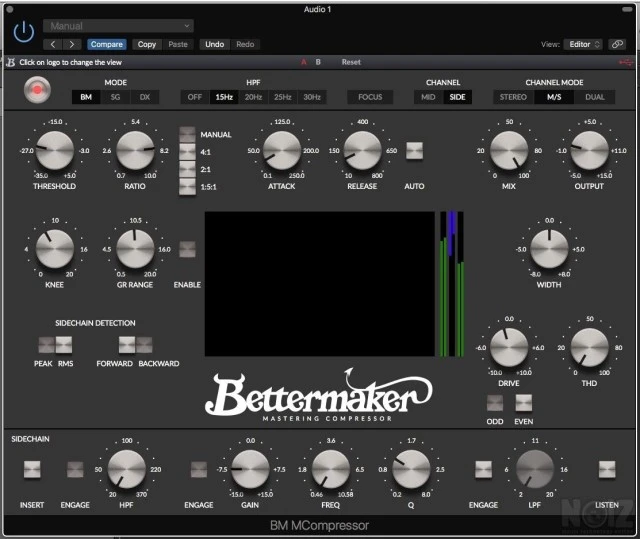Viewport: 640px width, 539px height.
Task: Set HPF to 30Hz
Action: pyautogui.click(x=312, y=97)
